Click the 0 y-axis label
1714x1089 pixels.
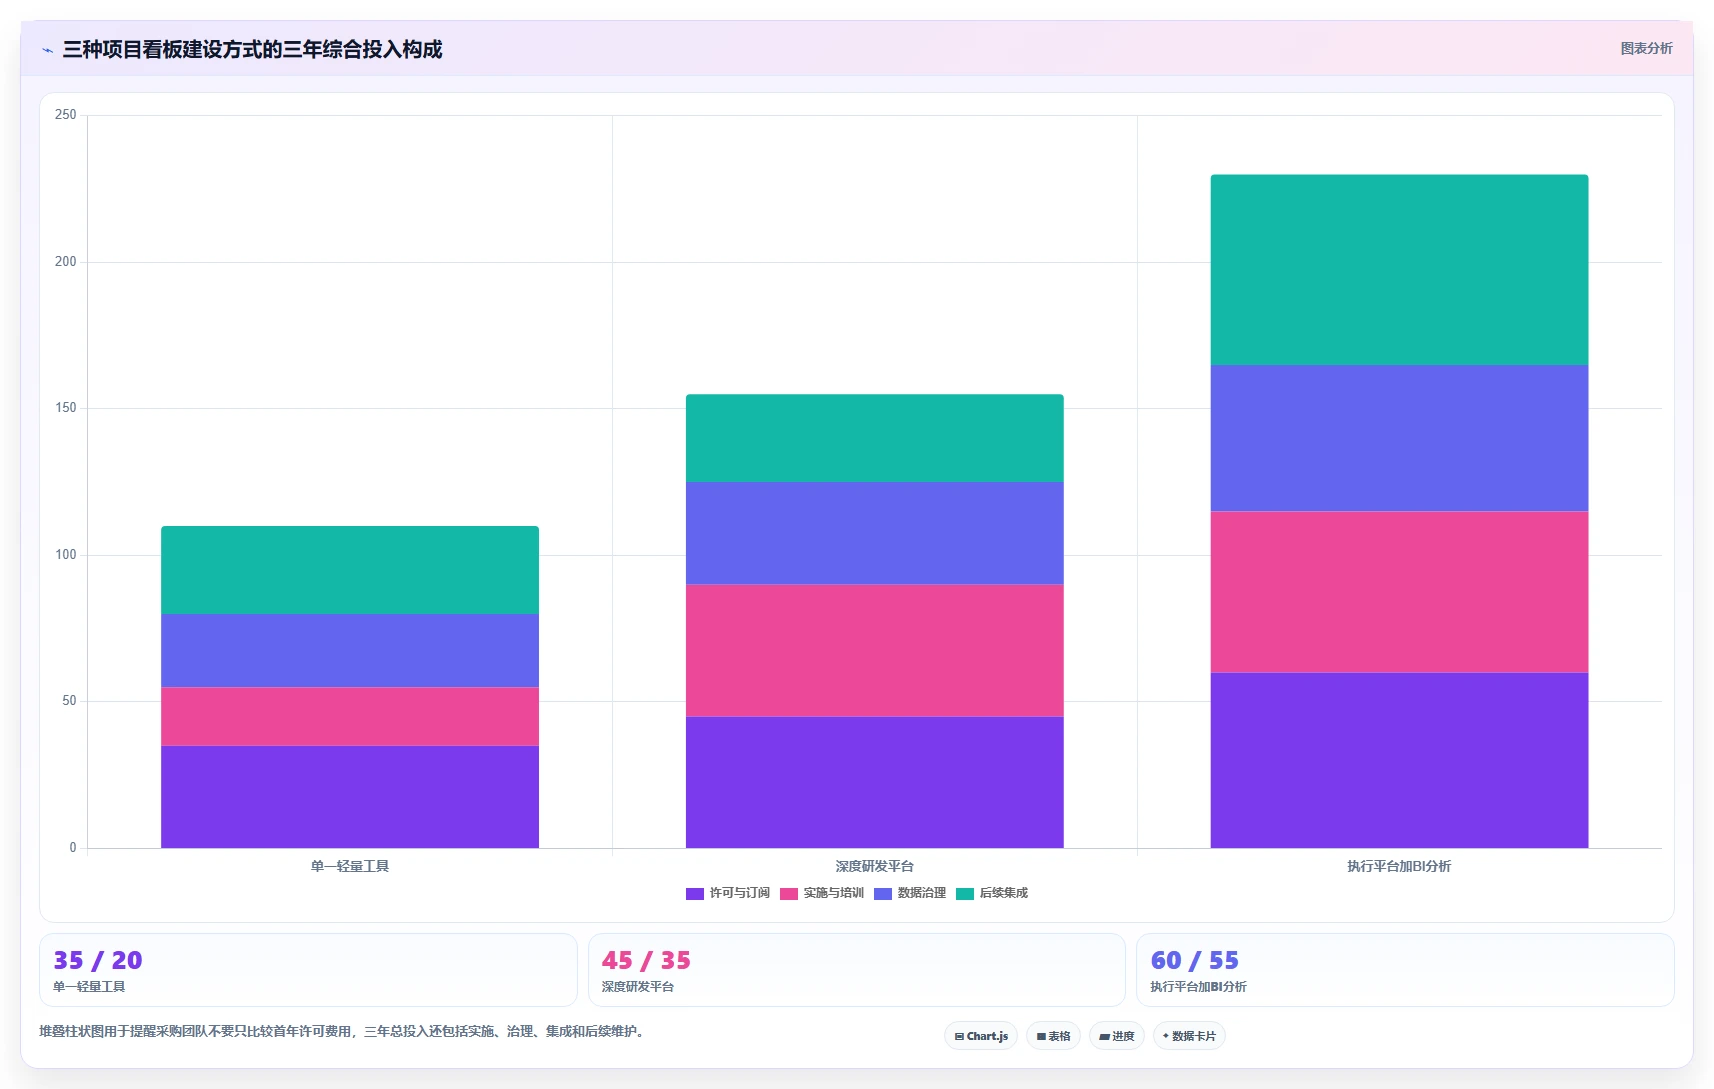(73, 848)
